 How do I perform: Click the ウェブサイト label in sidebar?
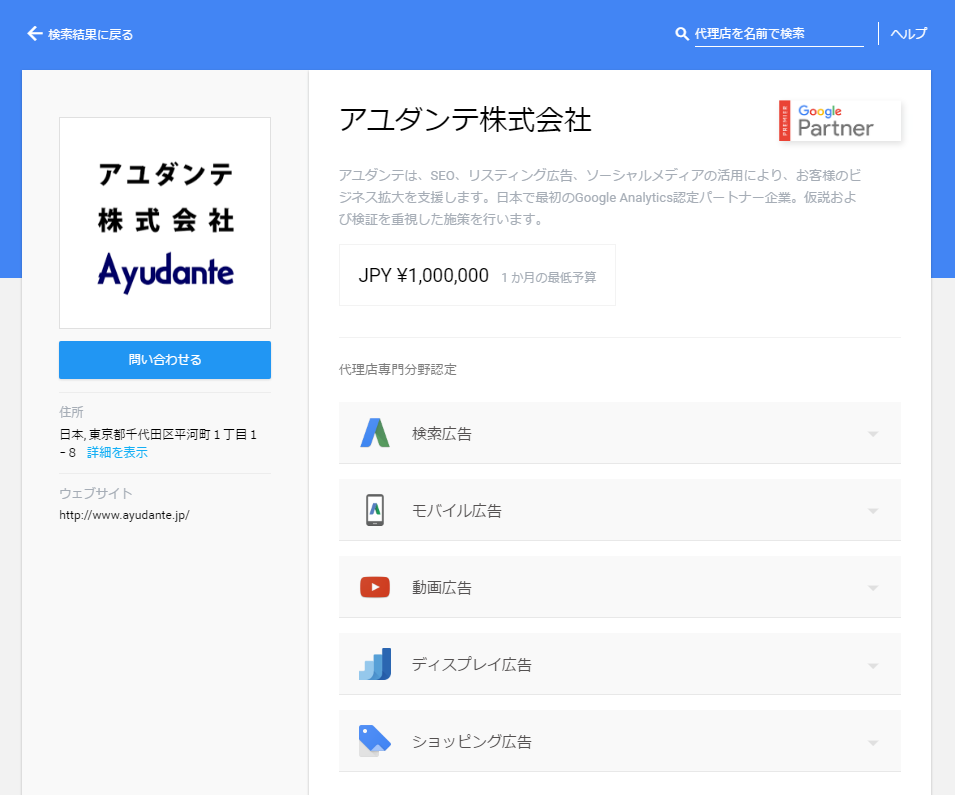pos(96,493)
